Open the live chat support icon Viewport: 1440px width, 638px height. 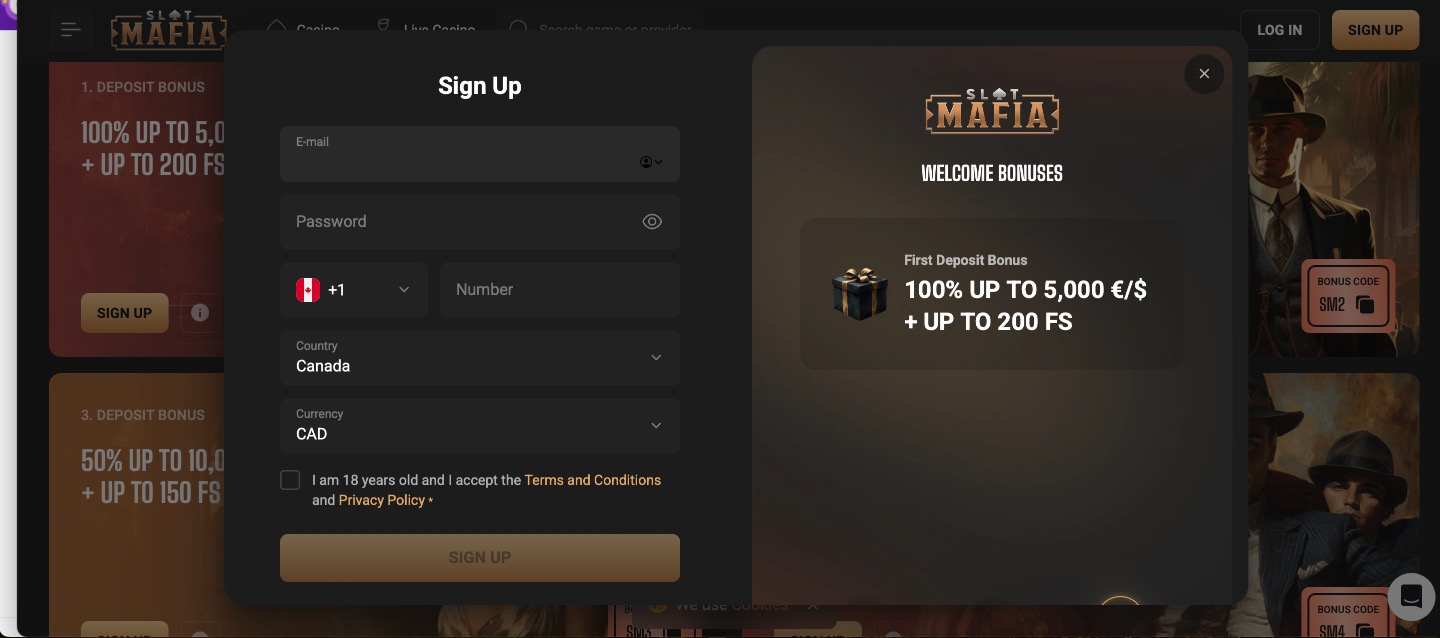click(1411, 596)
